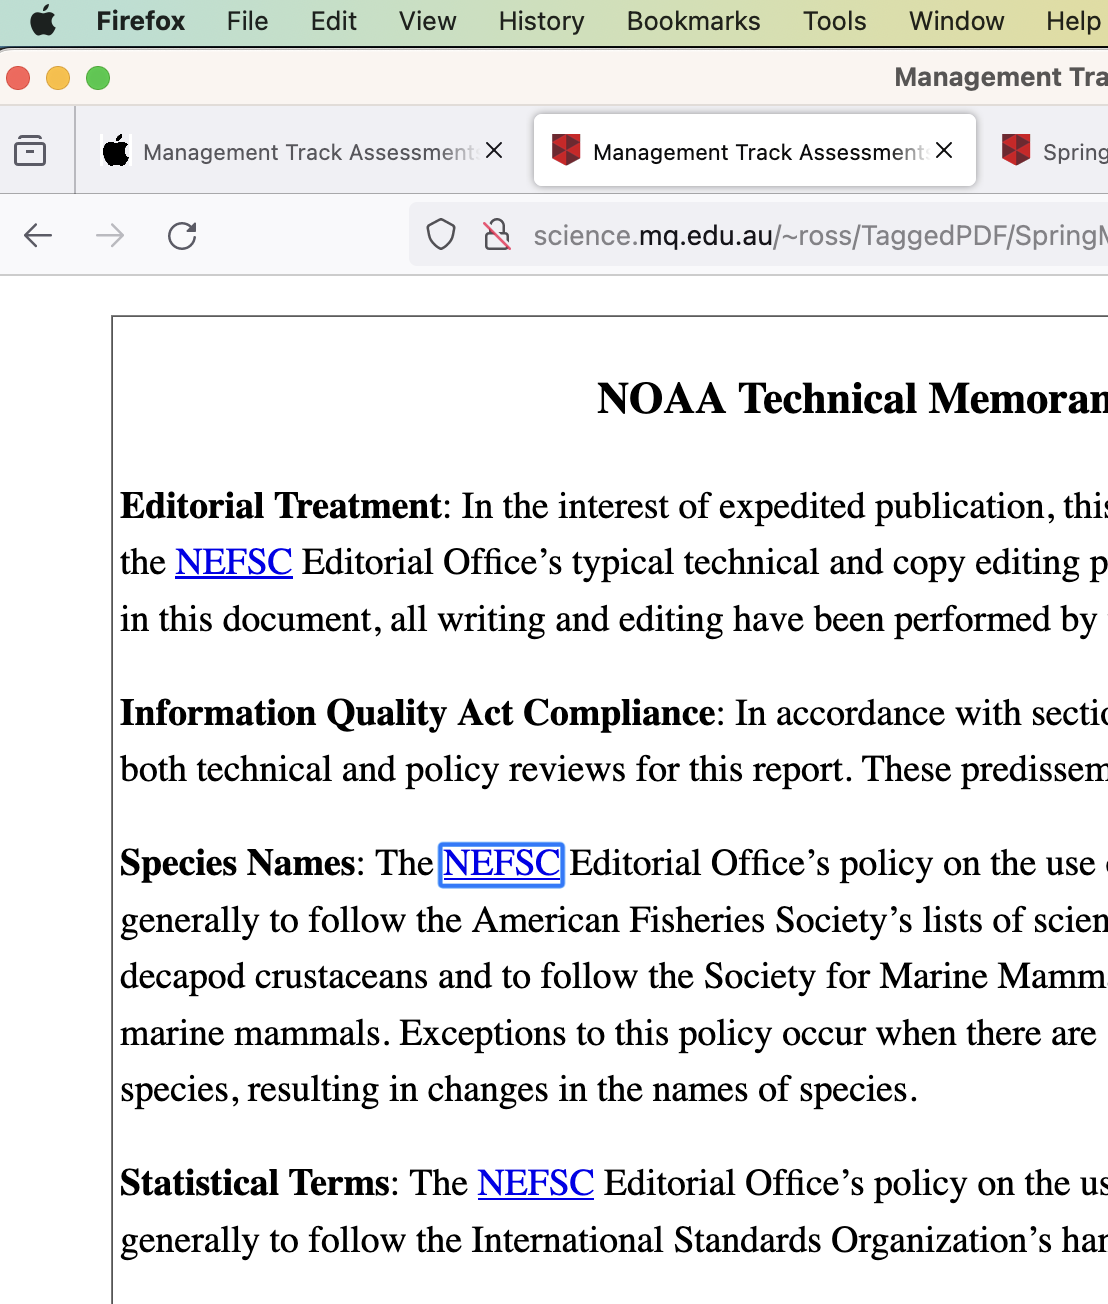Open the File menu

point(247,21)
